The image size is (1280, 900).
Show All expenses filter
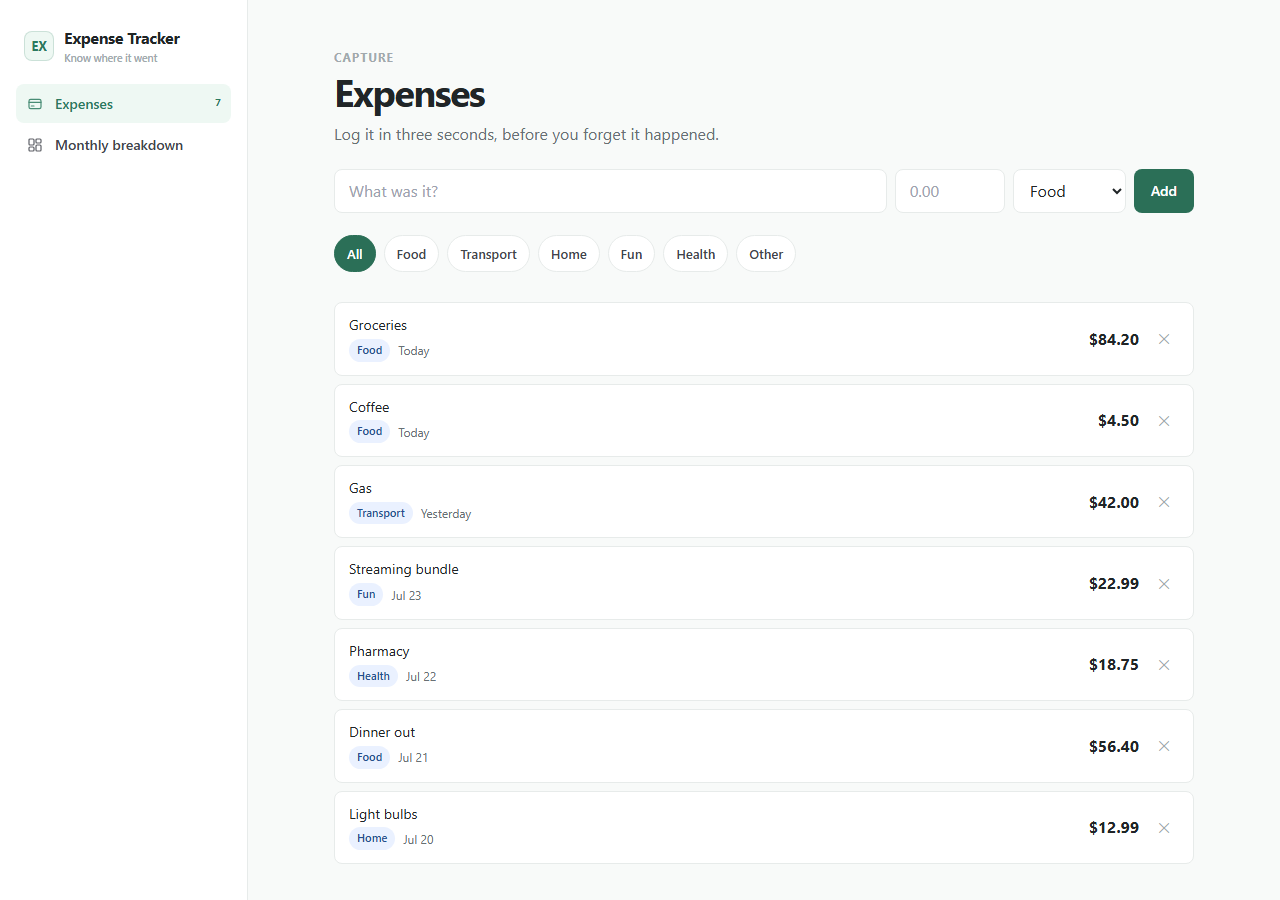click(x=355, y=254)
